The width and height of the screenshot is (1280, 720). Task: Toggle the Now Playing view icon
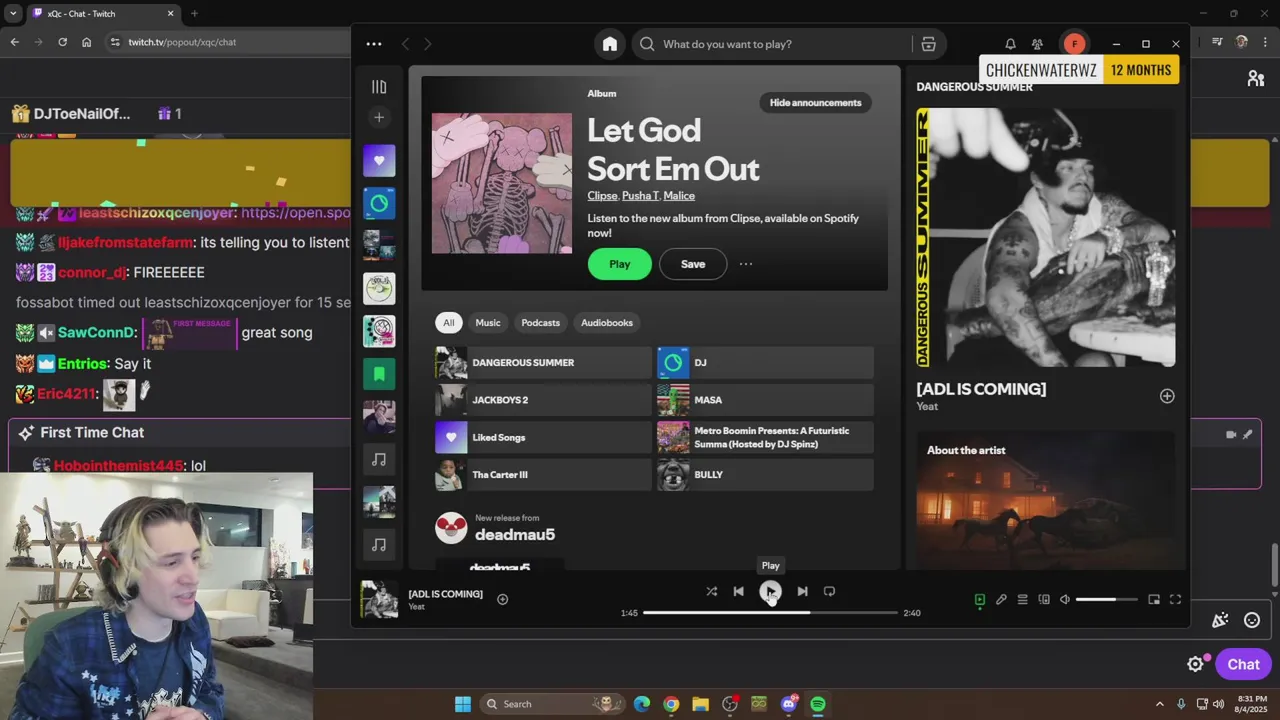click(980, 600)
